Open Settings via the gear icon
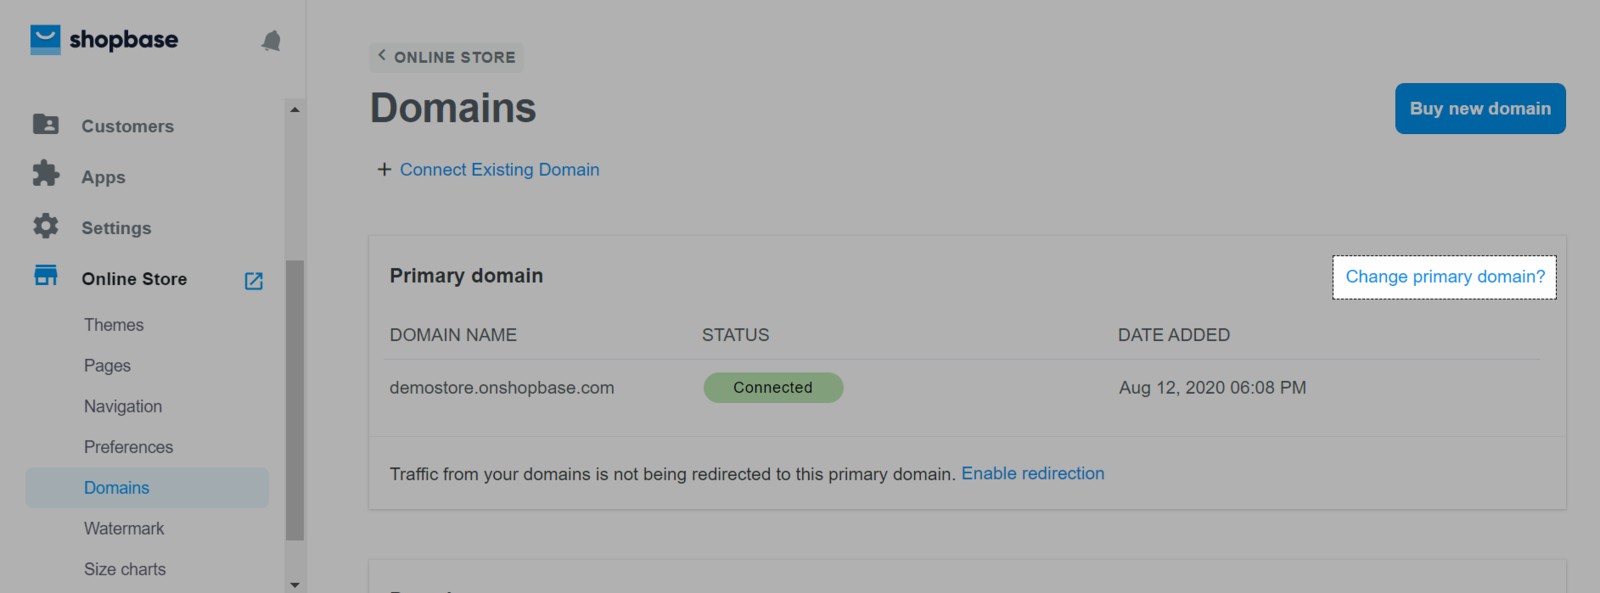Image resolution: width=1600 pixels, height=593 pixels. click(46, 226)
